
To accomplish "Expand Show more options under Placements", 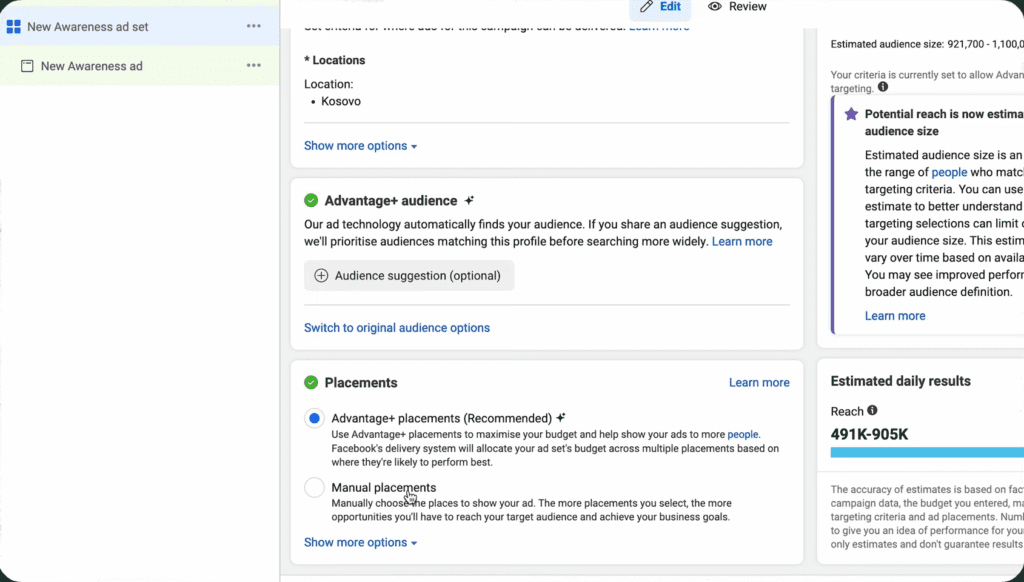I will click(x=360, y=543).
